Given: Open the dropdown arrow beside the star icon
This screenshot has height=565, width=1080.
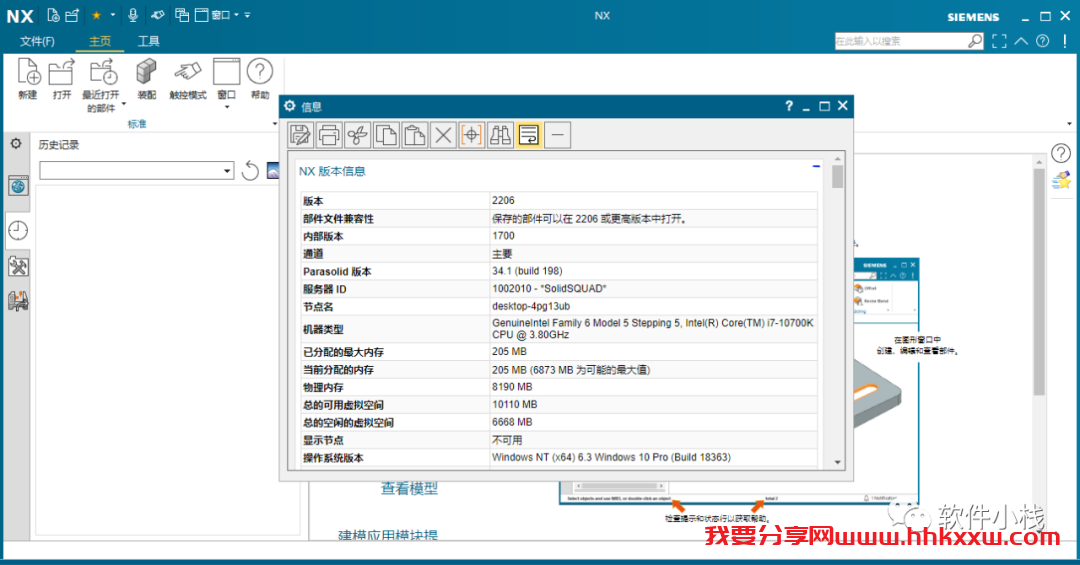Looking at the screenshot, I should point(112,14).
